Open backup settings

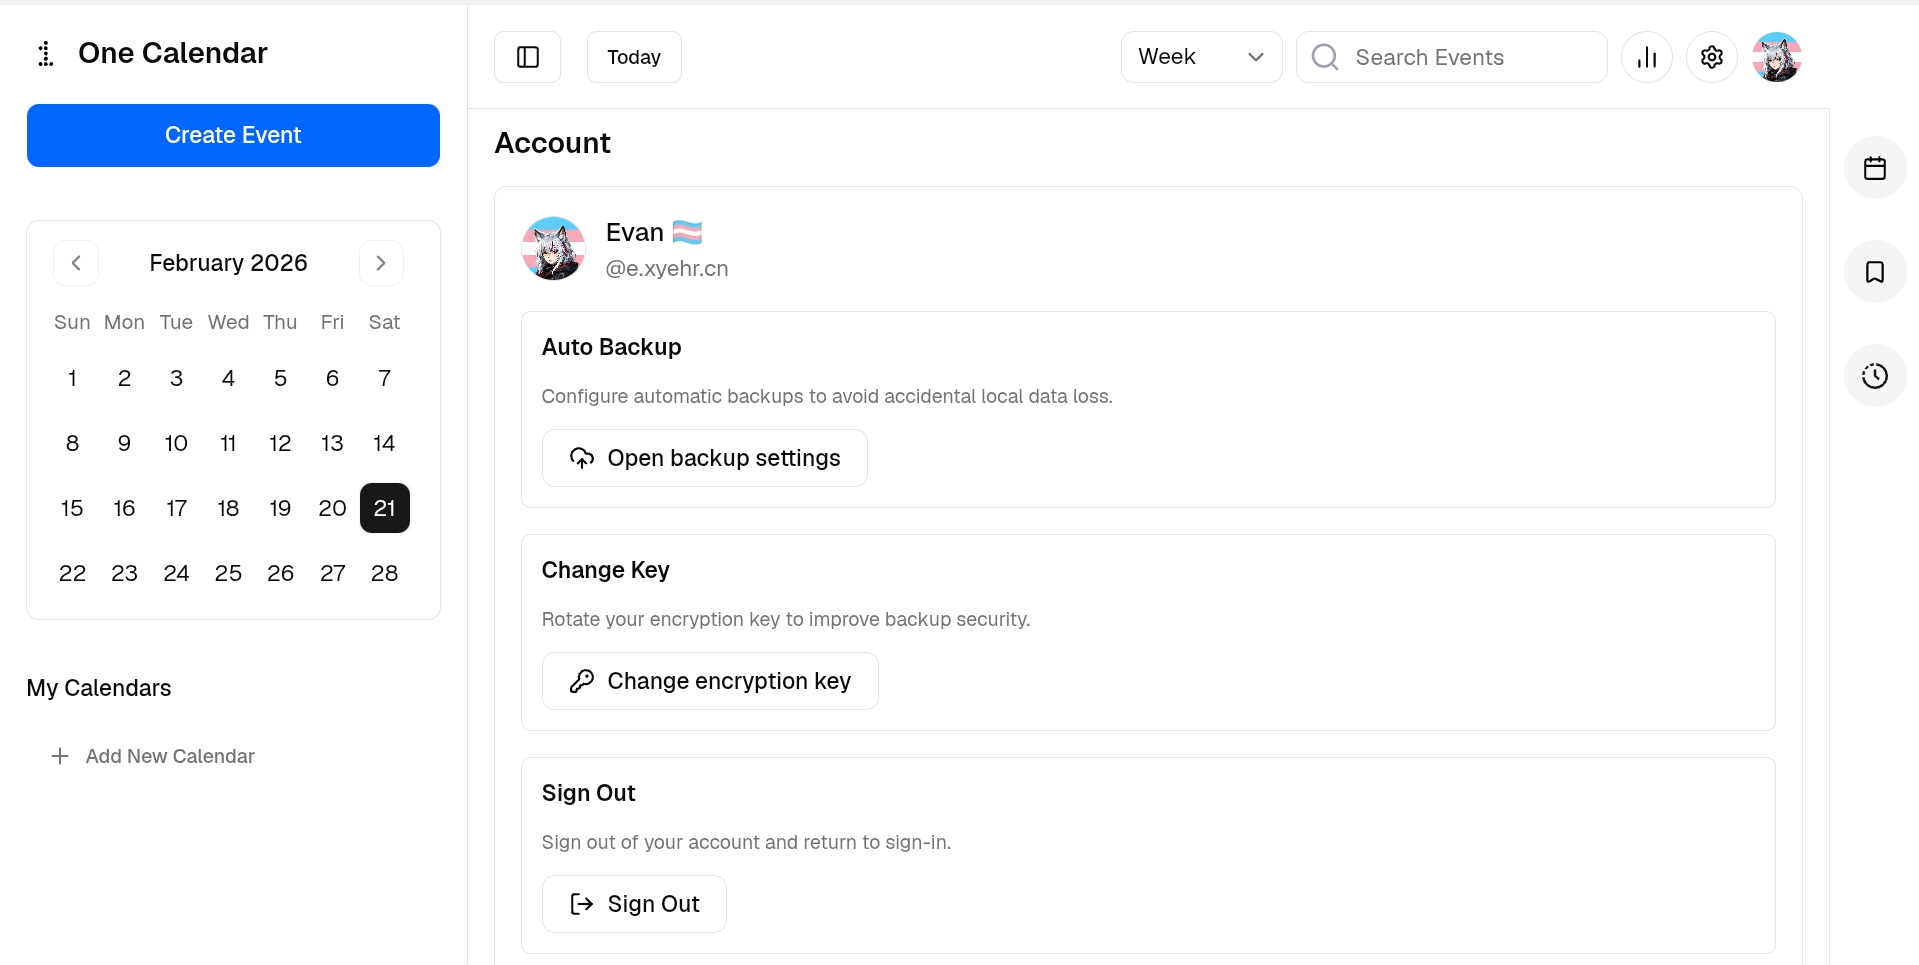(x=704, y=458)
